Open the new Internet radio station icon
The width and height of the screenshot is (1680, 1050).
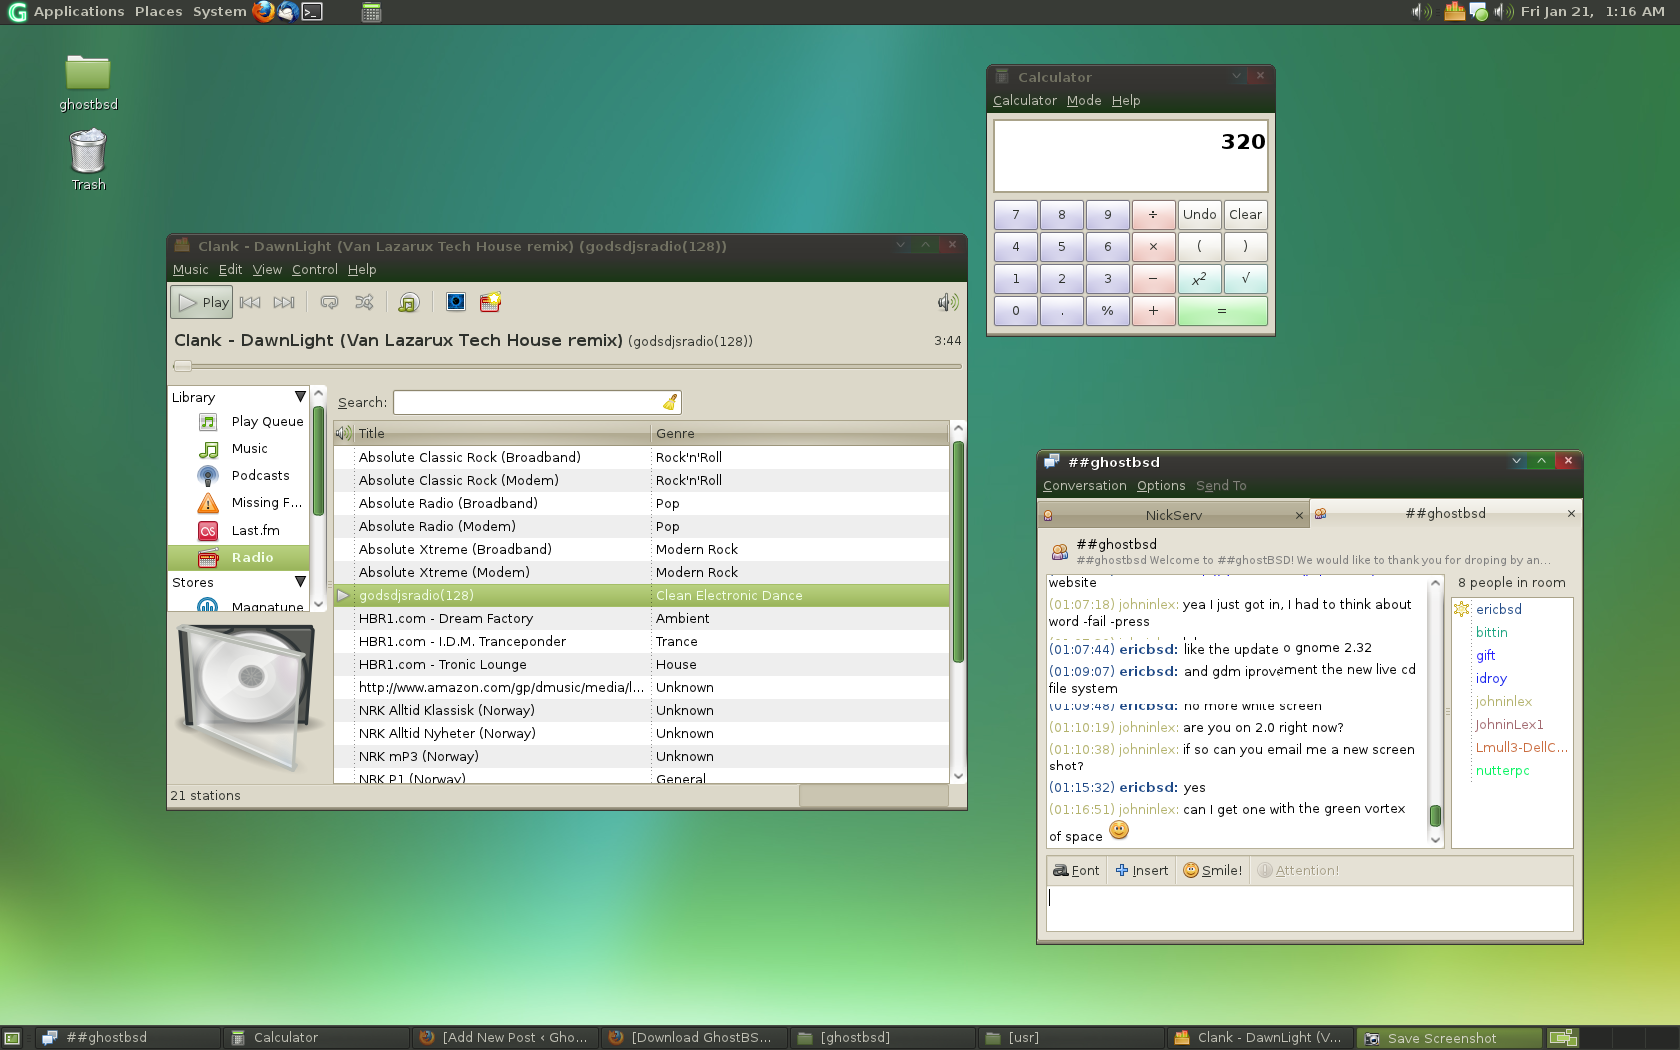pos(490,302)
